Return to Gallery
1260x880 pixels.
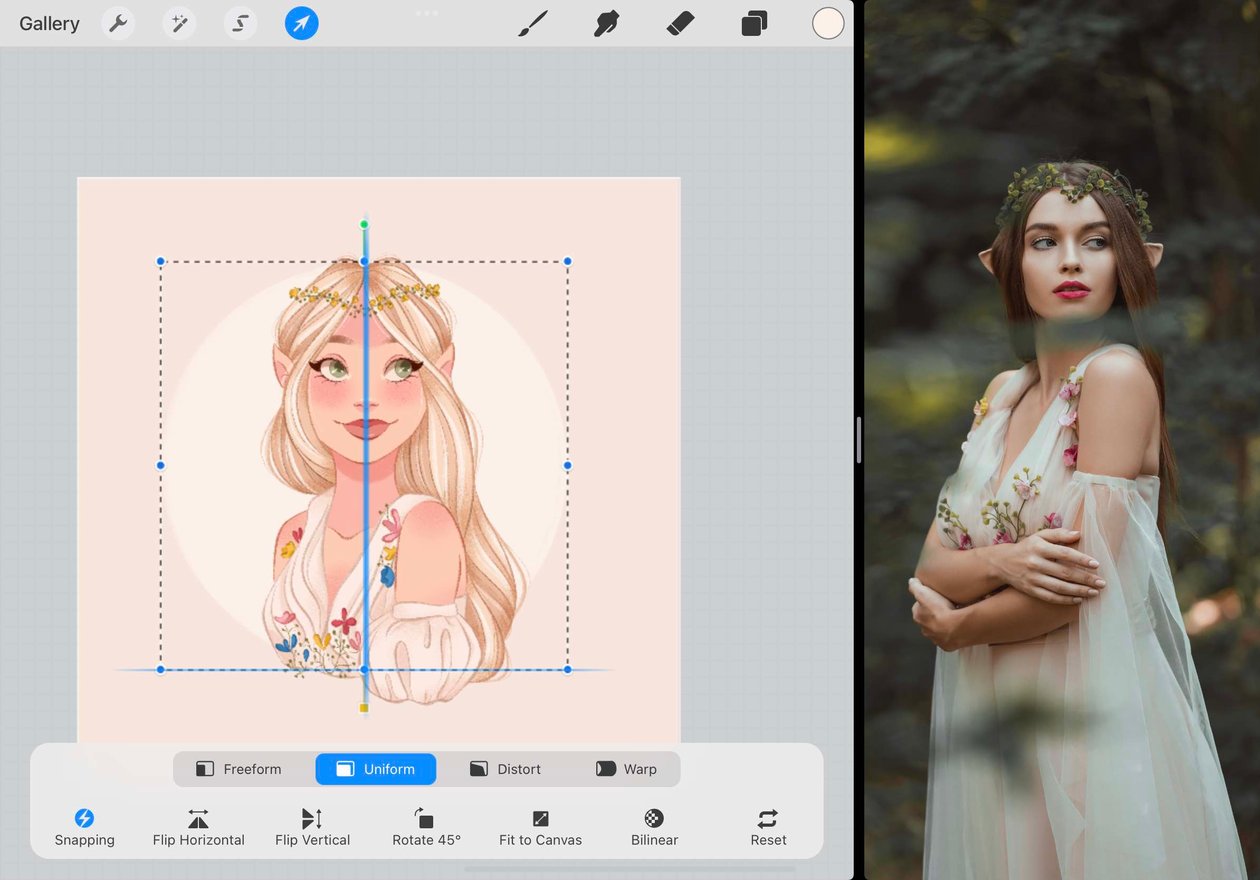coord(49,24)
